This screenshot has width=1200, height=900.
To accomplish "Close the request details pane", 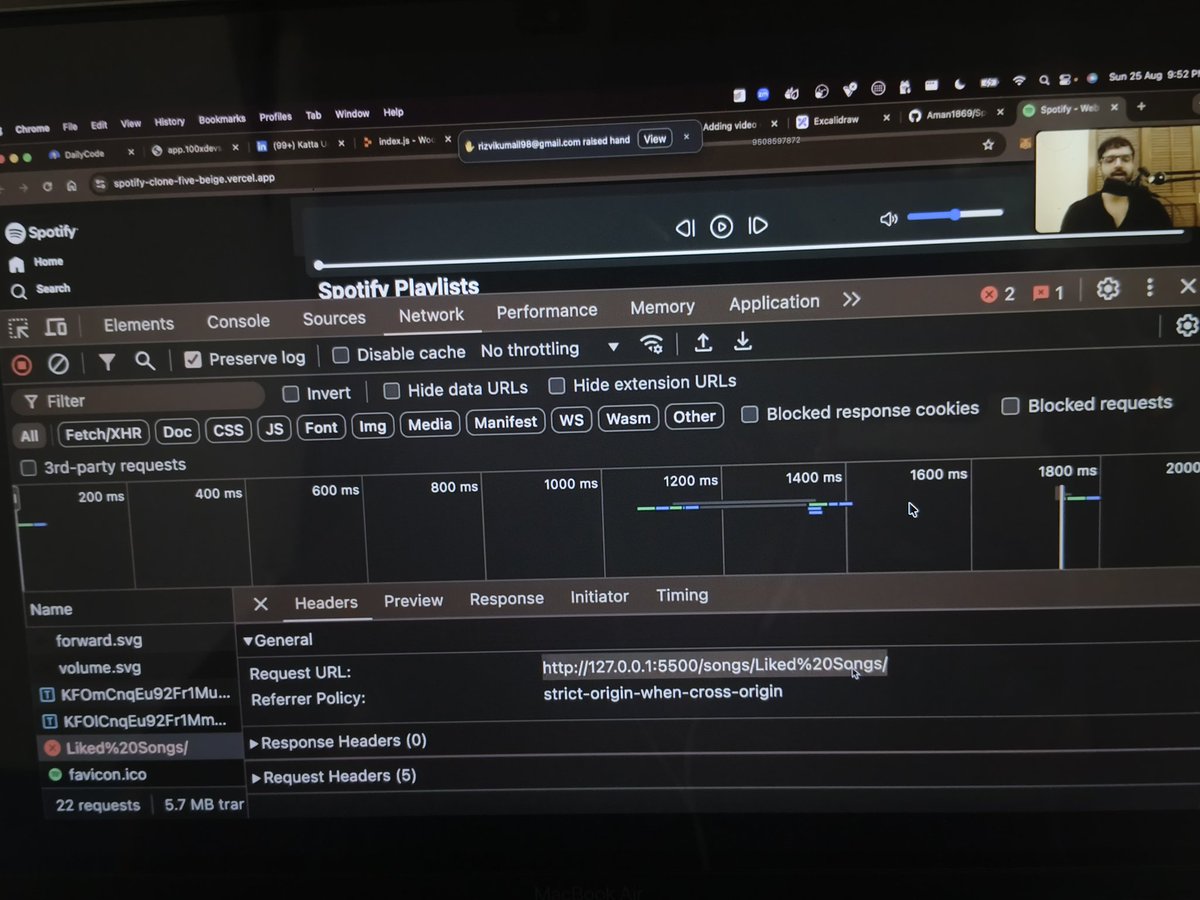I will [x=260, y=604].
